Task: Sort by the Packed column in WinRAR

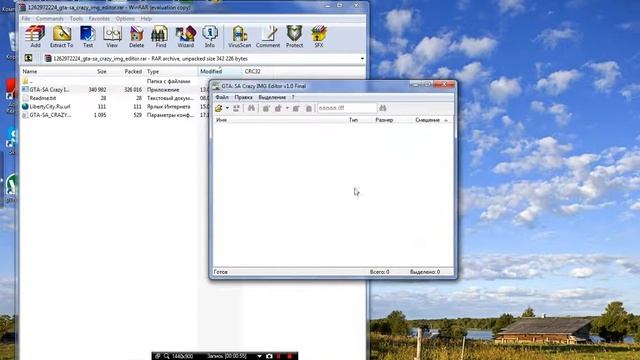Action: click(x=133, y=71)
